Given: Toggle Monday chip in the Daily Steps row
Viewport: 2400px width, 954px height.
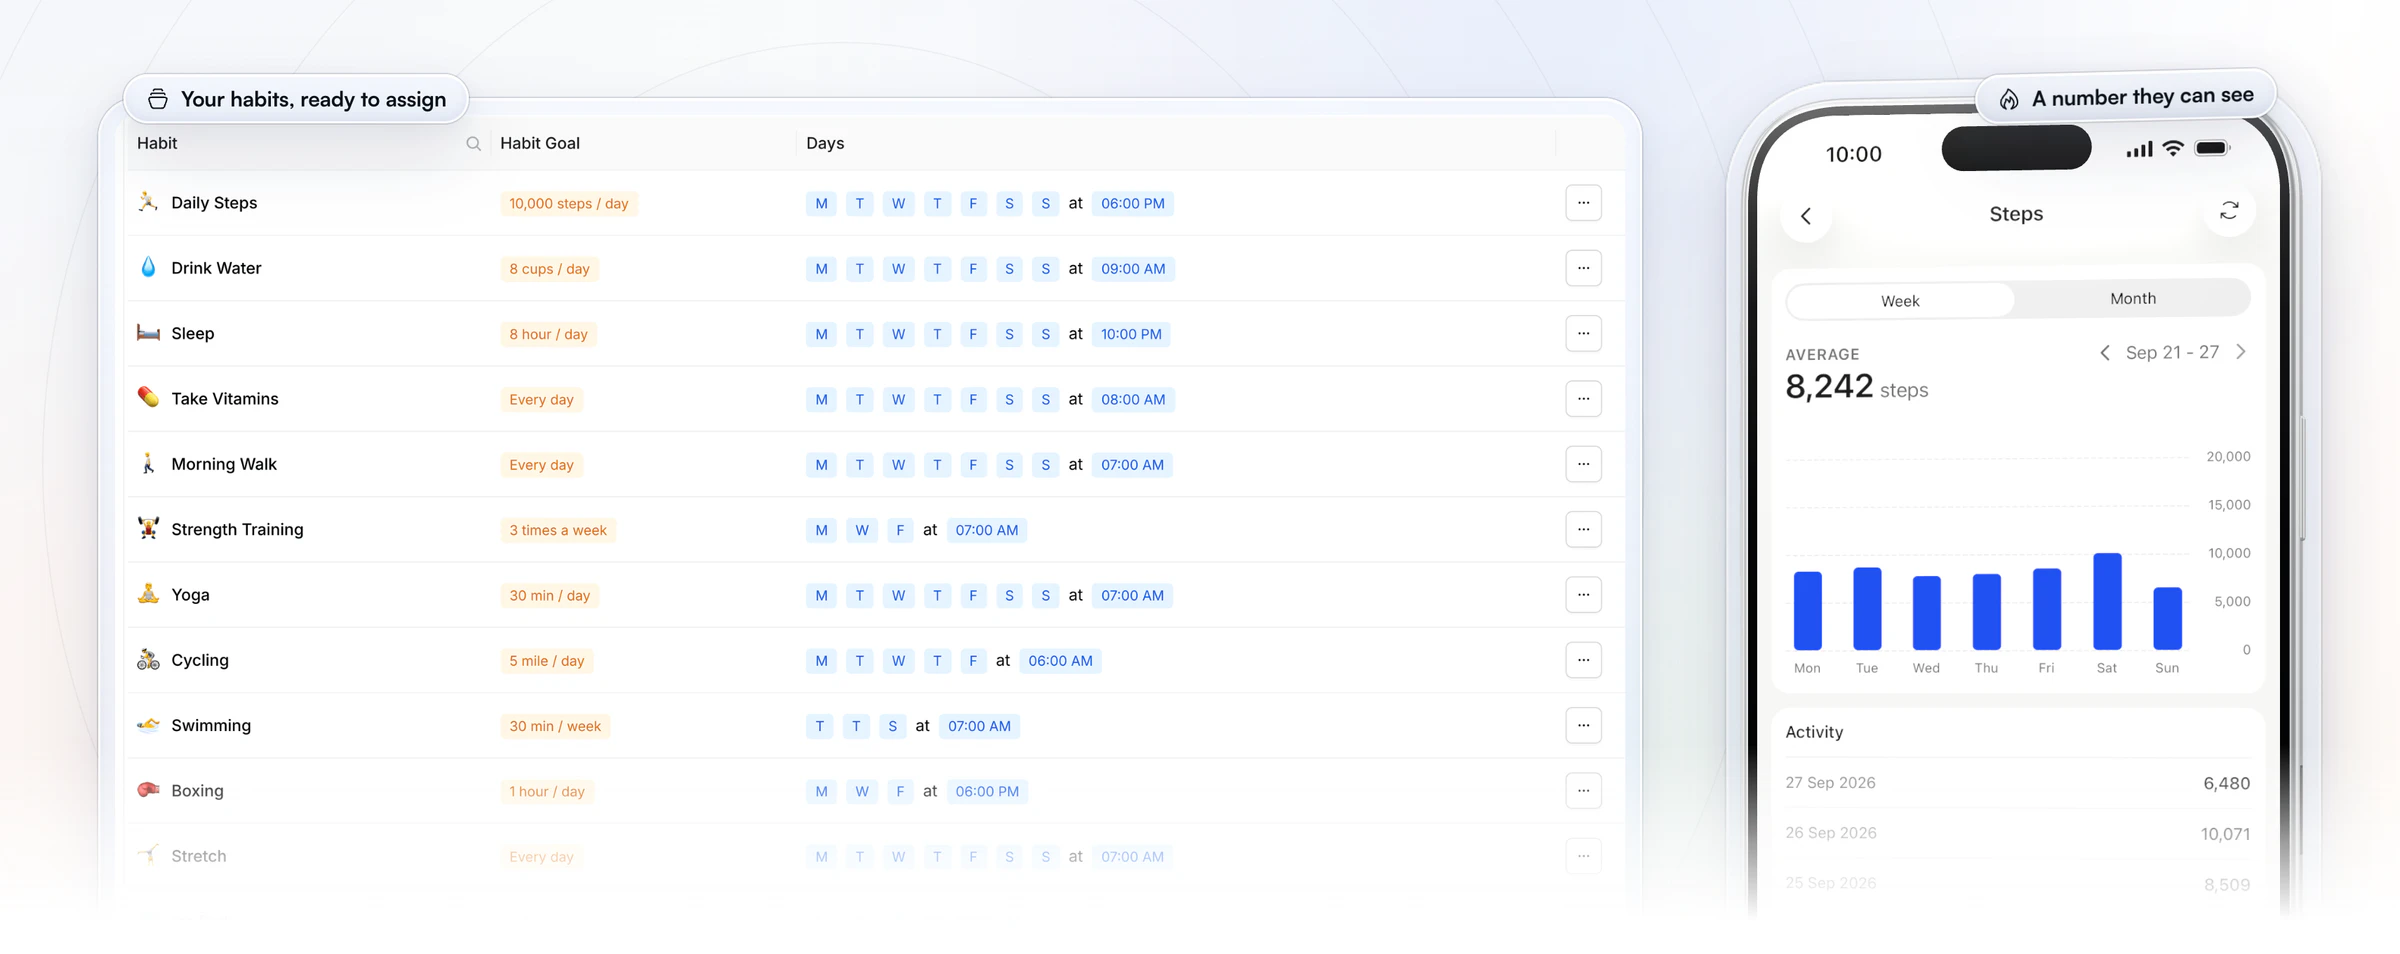Looking at the screenshot, I should click(x=821, y=204).
